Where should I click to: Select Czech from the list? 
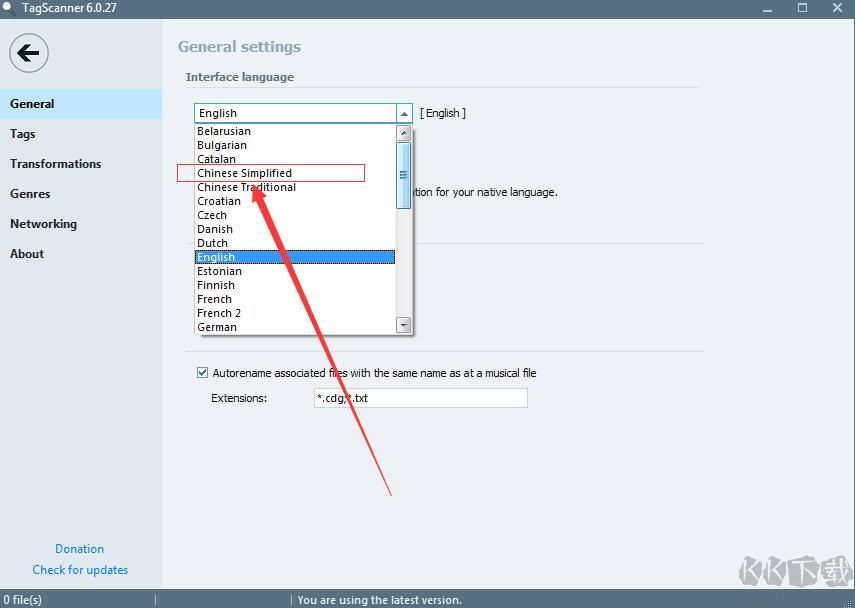[x=295, y=215]
